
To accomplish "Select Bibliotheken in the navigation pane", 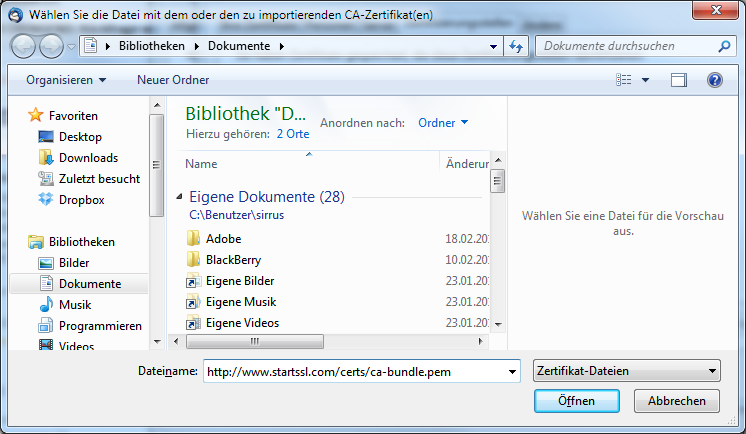I will 81,242.
